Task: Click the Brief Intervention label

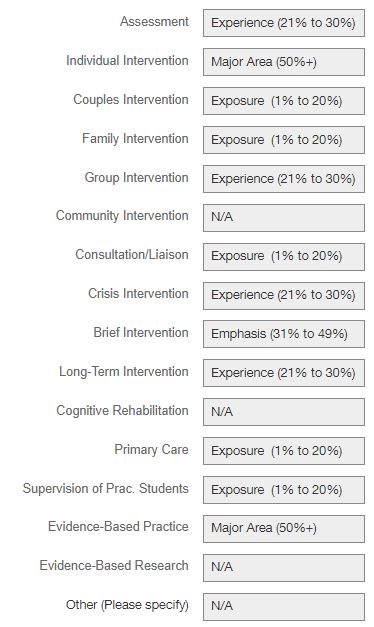Action: point(141,332)
